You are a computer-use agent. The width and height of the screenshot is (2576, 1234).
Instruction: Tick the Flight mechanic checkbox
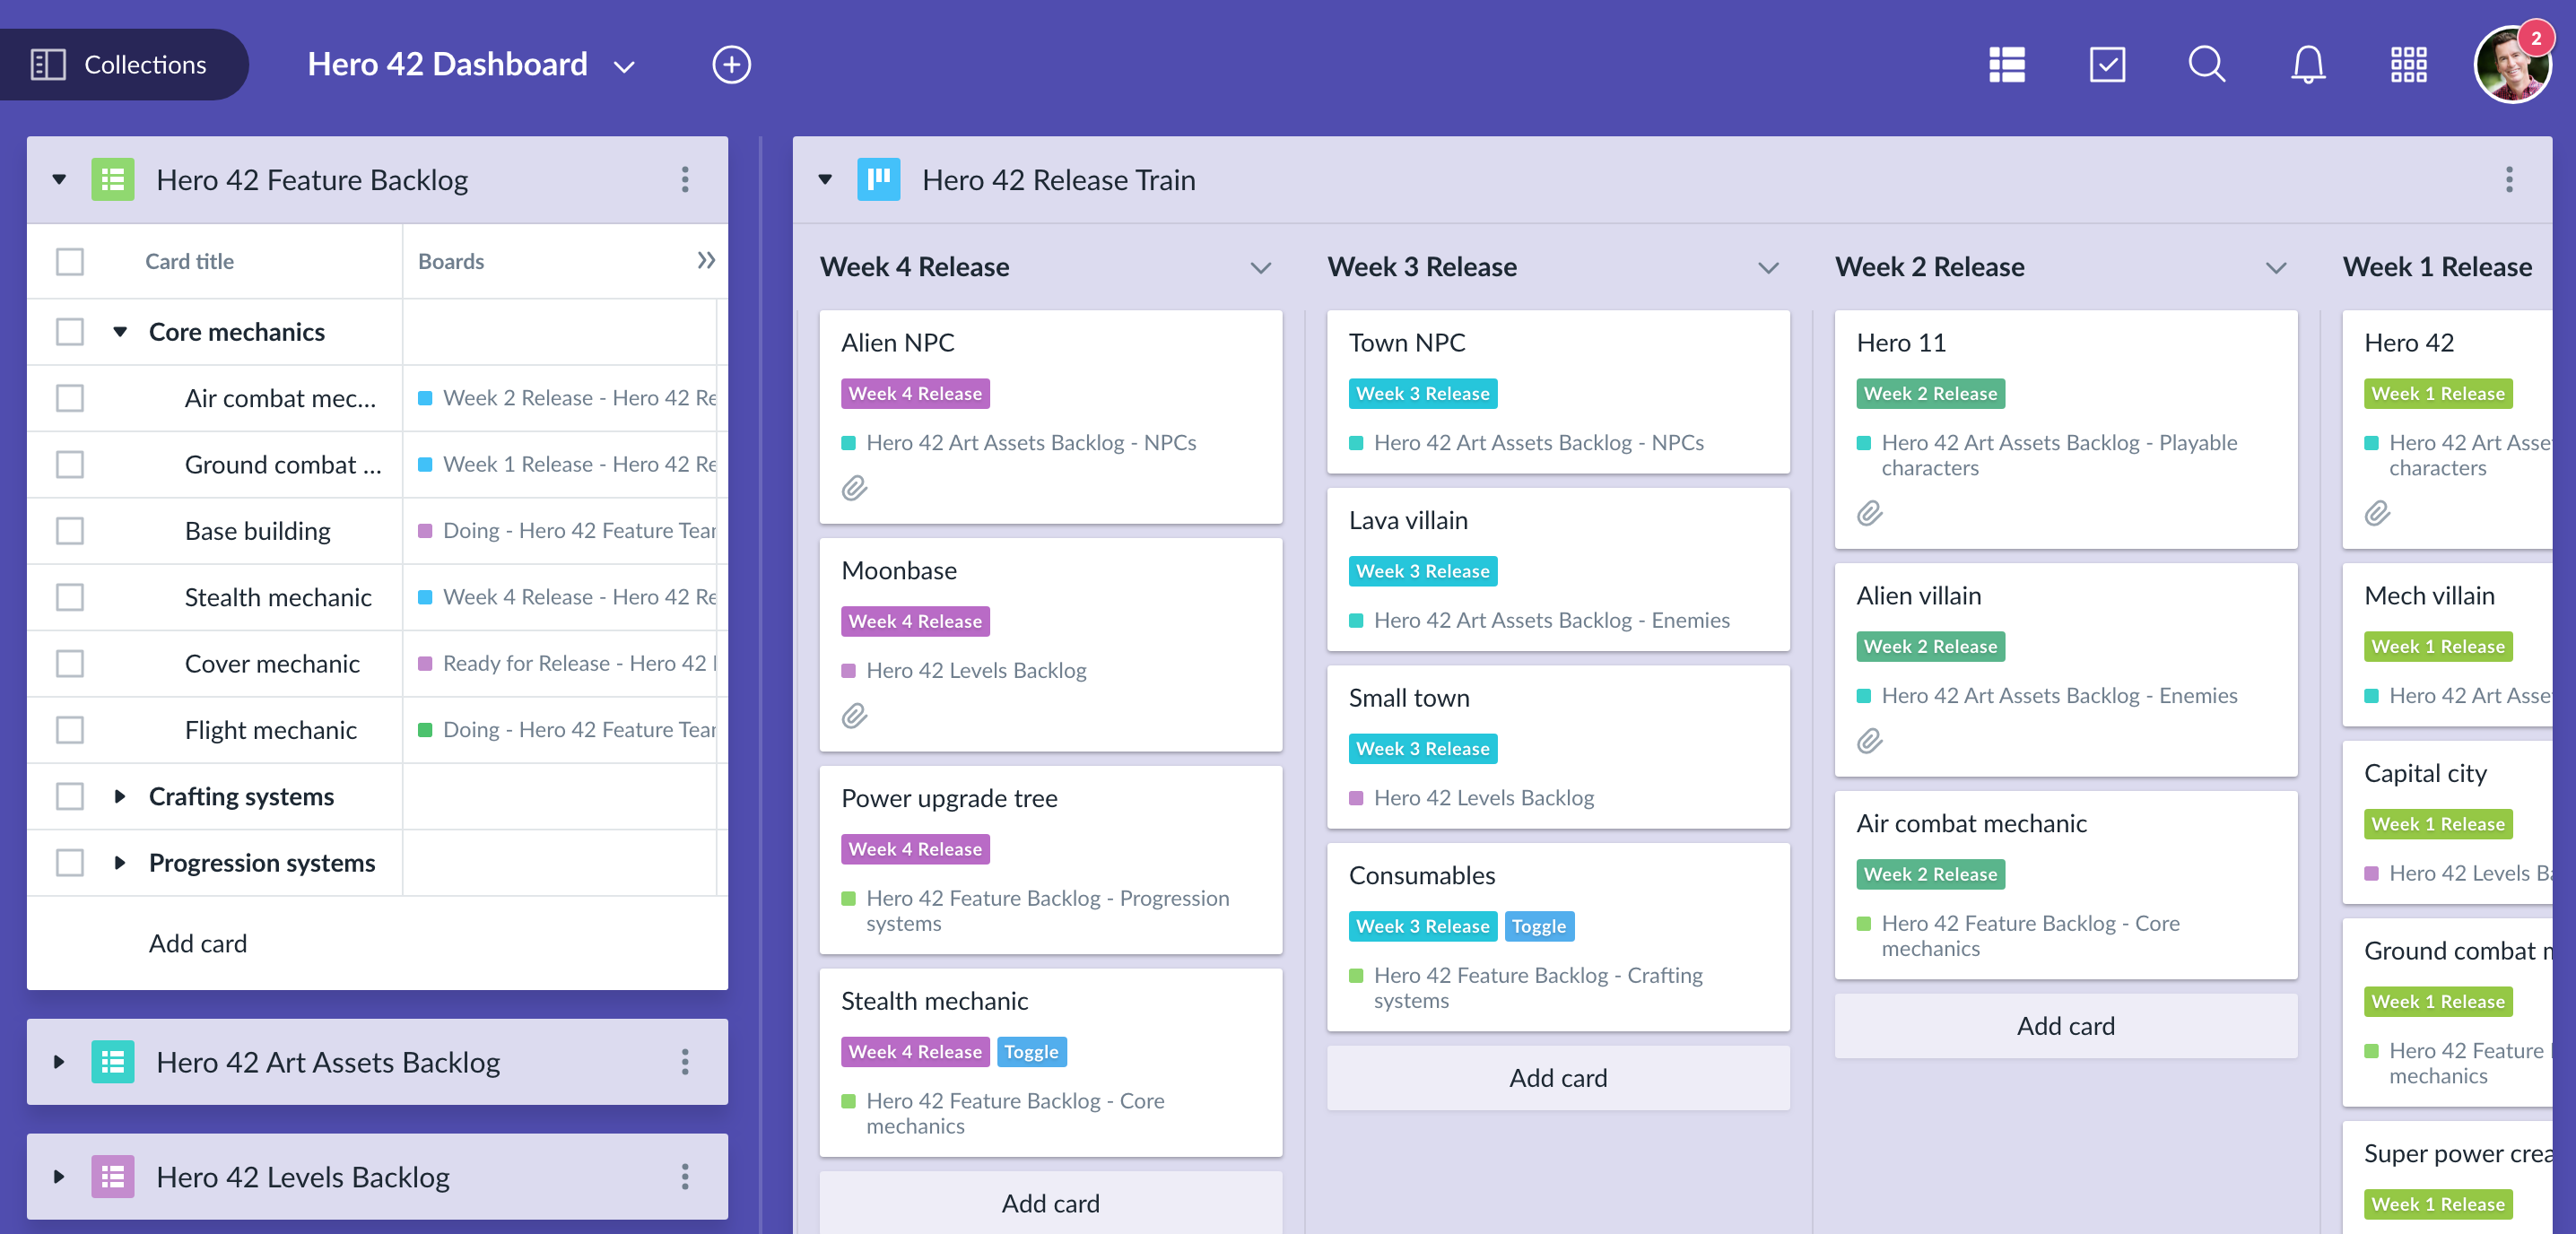point(69,730)
